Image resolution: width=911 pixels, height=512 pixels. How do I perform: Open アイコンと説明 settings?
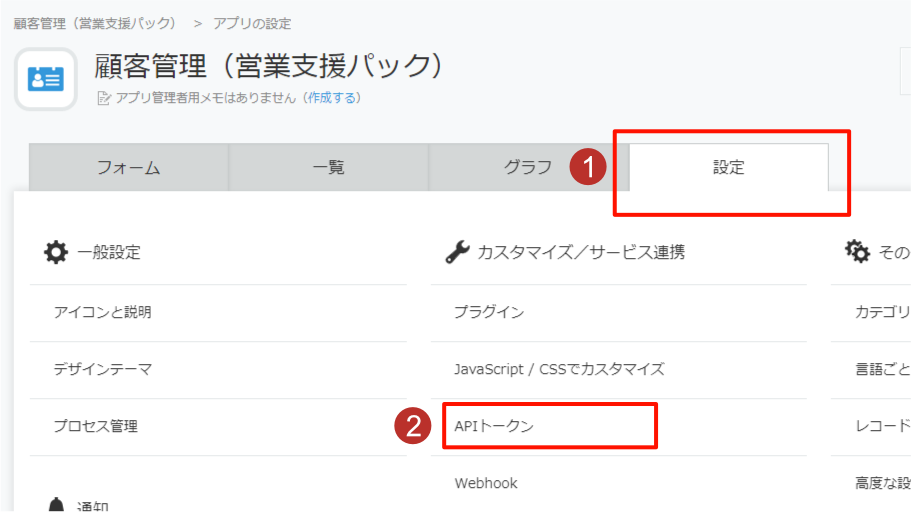coord(103,312)
